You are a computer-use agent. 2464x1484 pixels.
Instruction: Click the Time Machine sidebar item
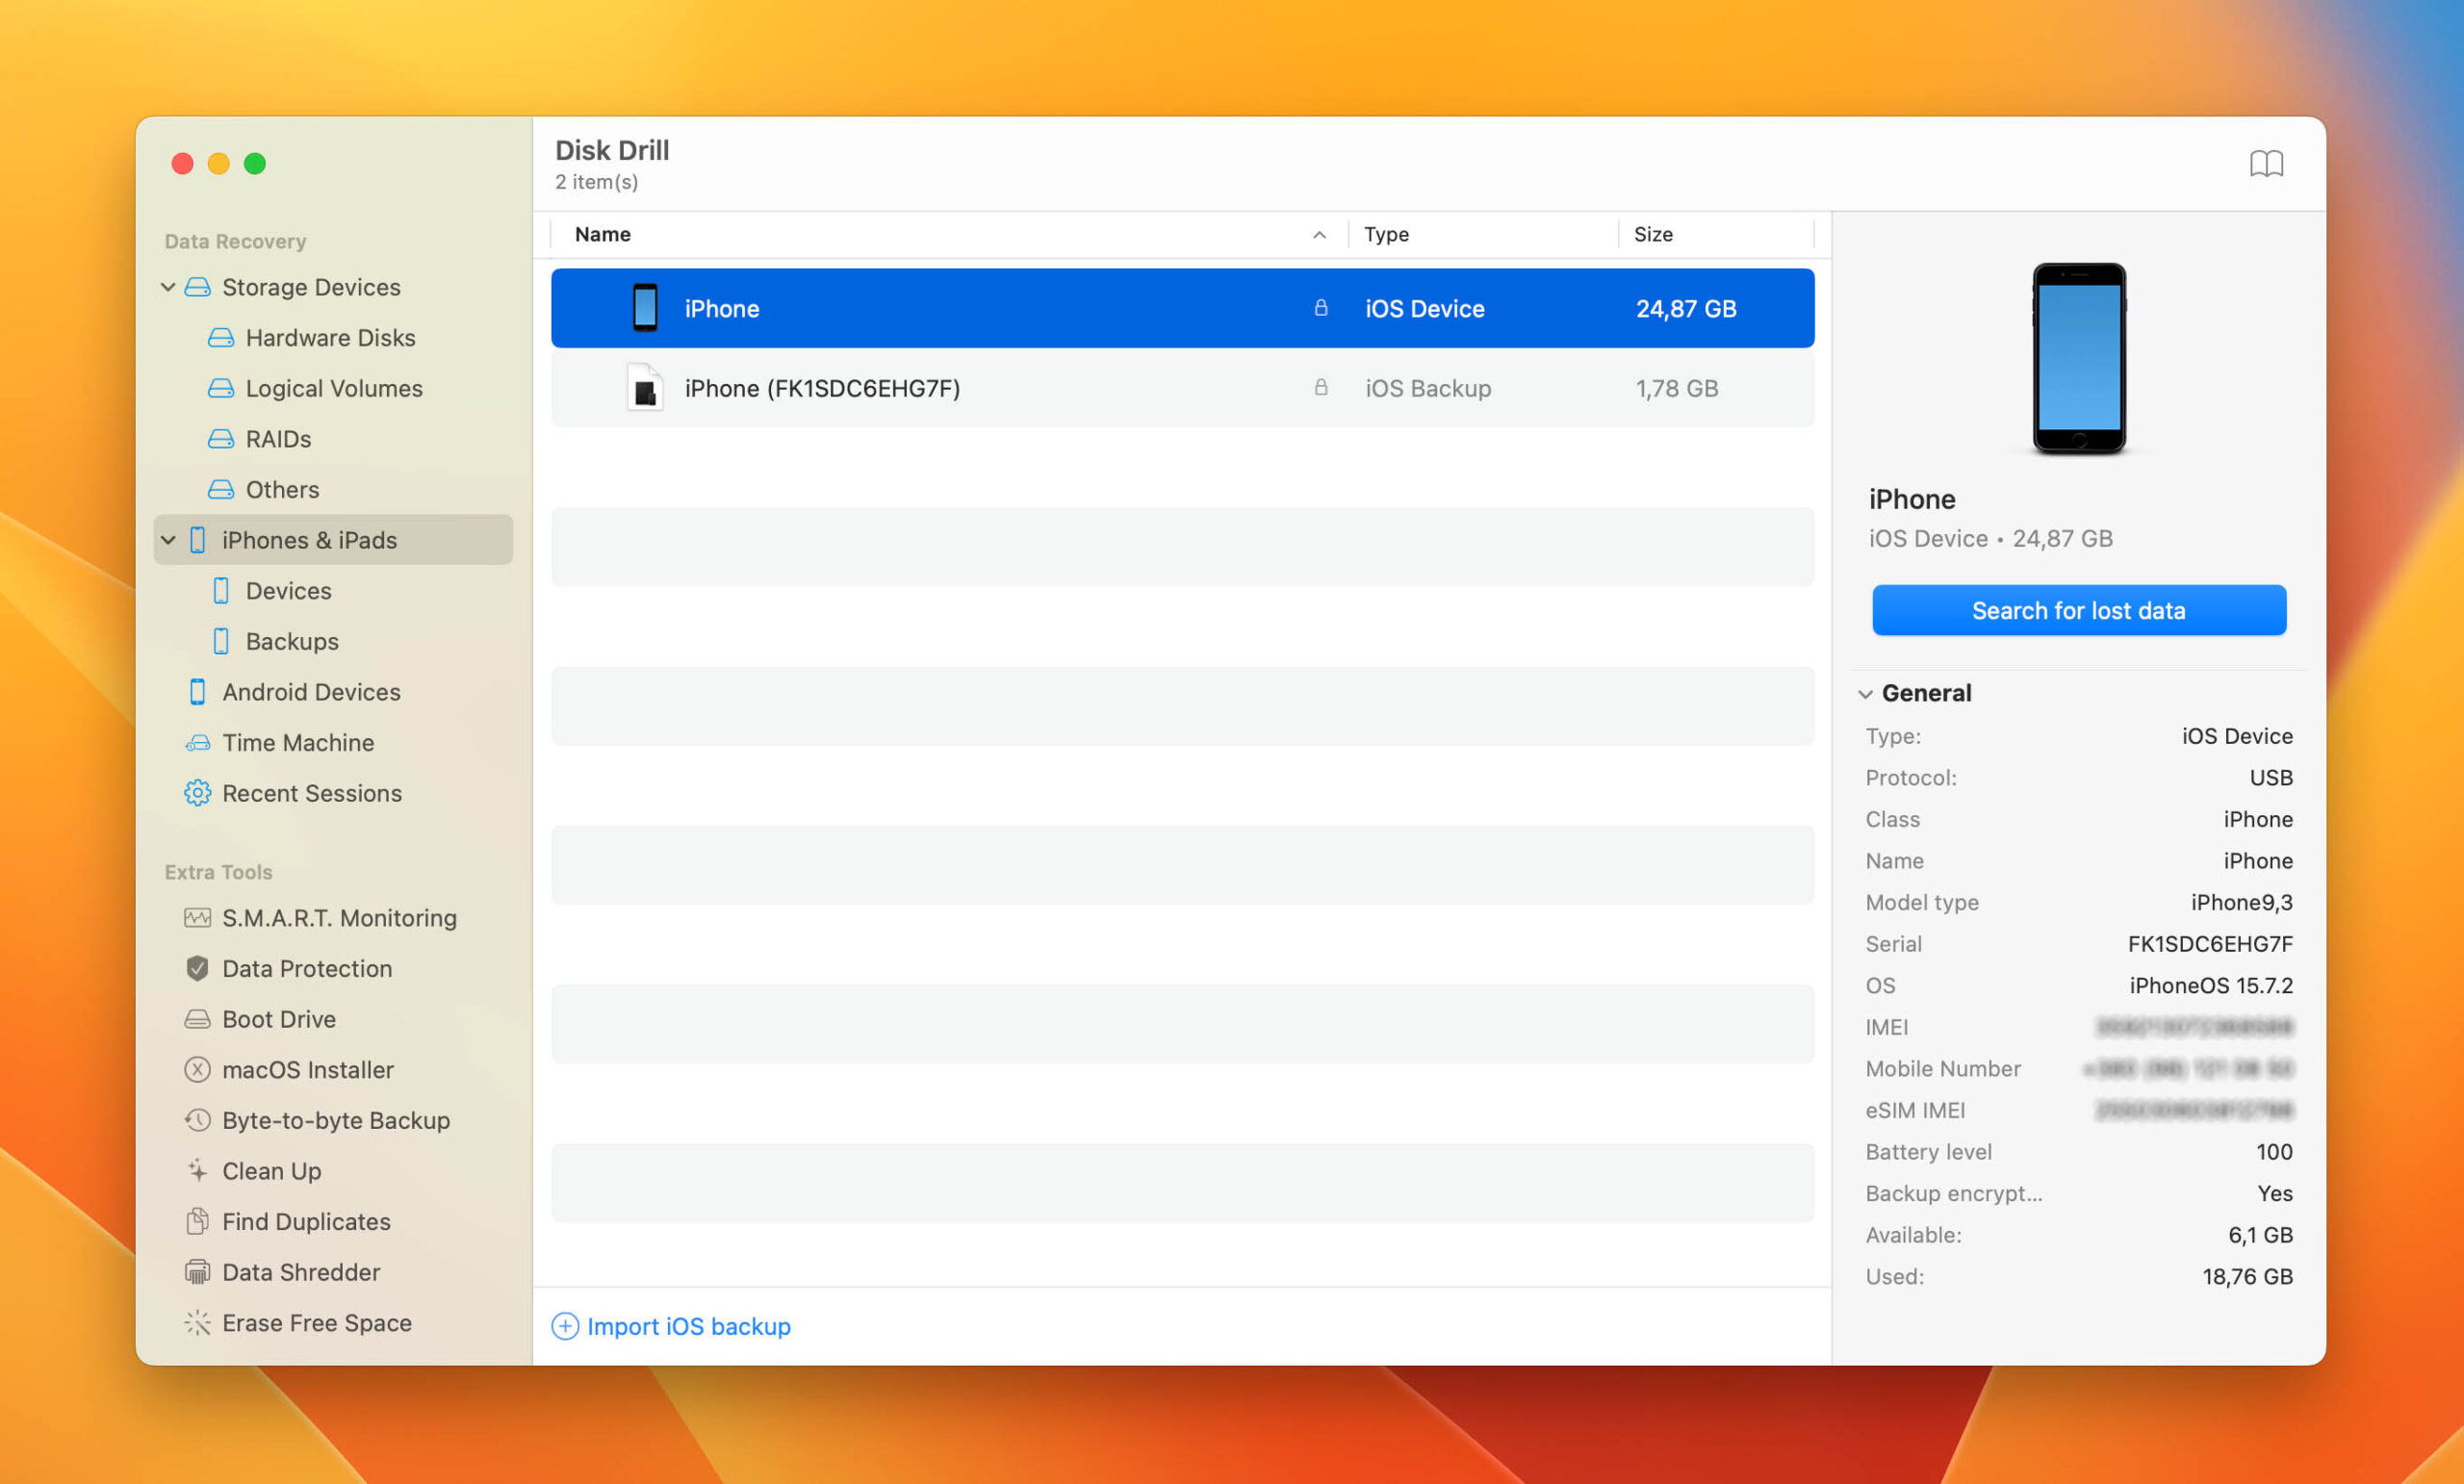297,741
